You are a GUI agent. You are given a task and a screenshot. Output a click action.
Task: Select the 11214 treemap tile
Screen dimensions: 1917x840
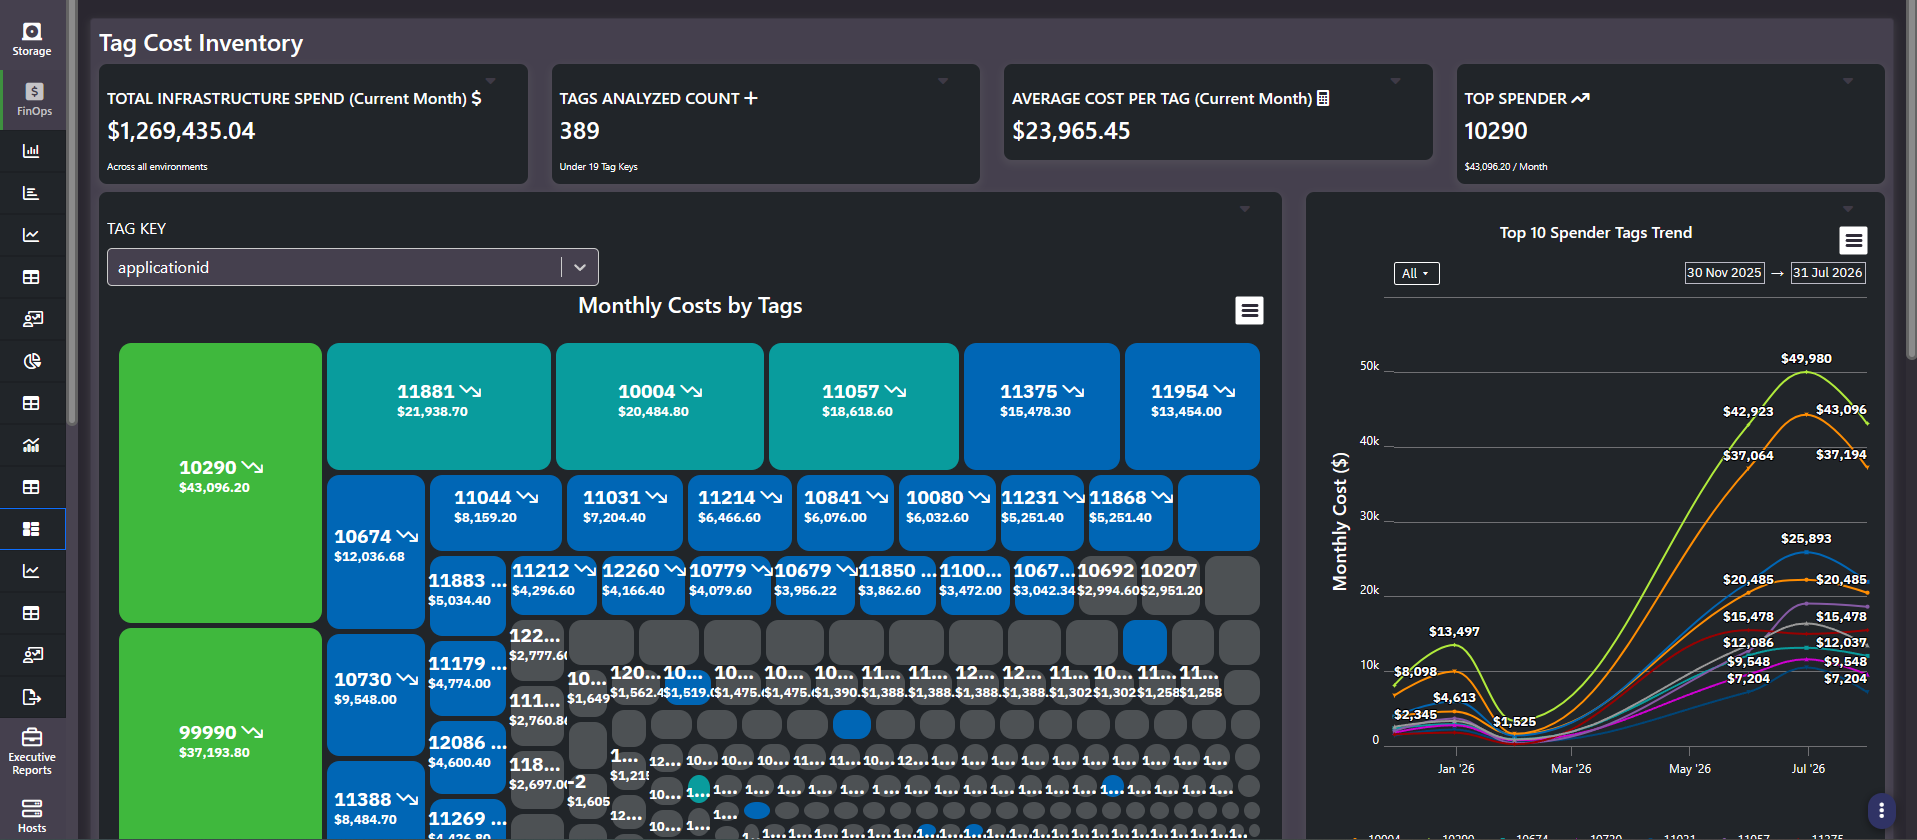tap(740, 512)
